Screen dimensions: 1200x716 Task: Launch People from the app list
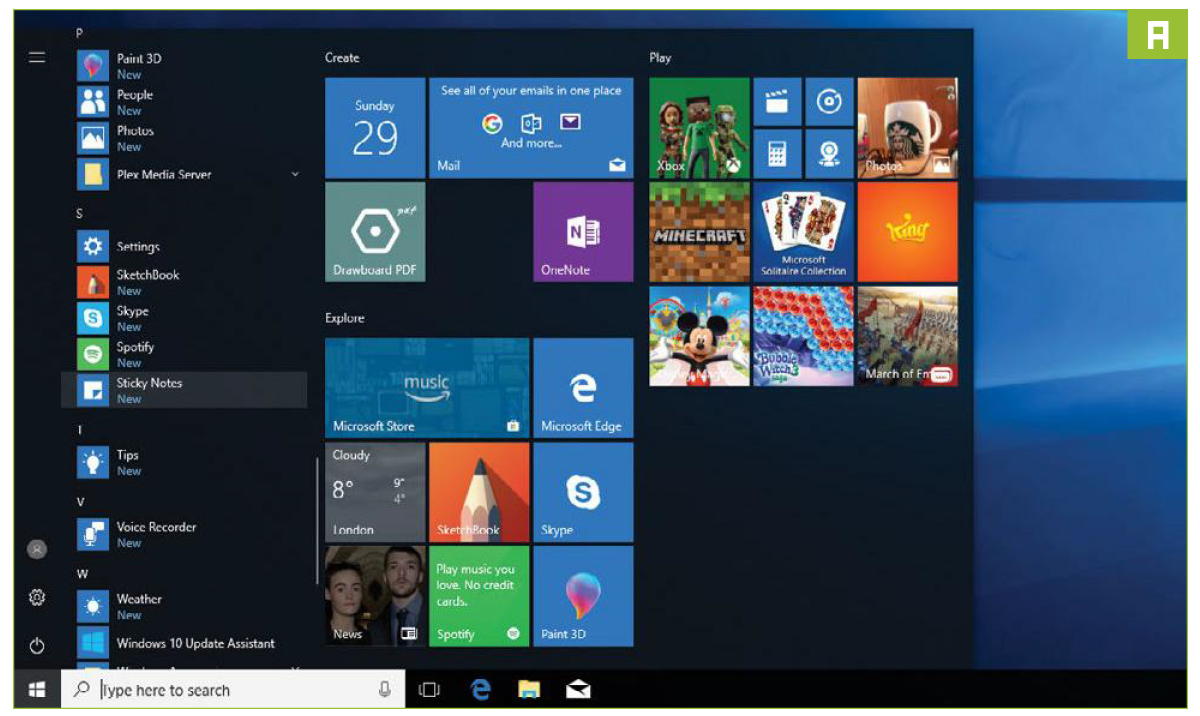pos(184,102)
